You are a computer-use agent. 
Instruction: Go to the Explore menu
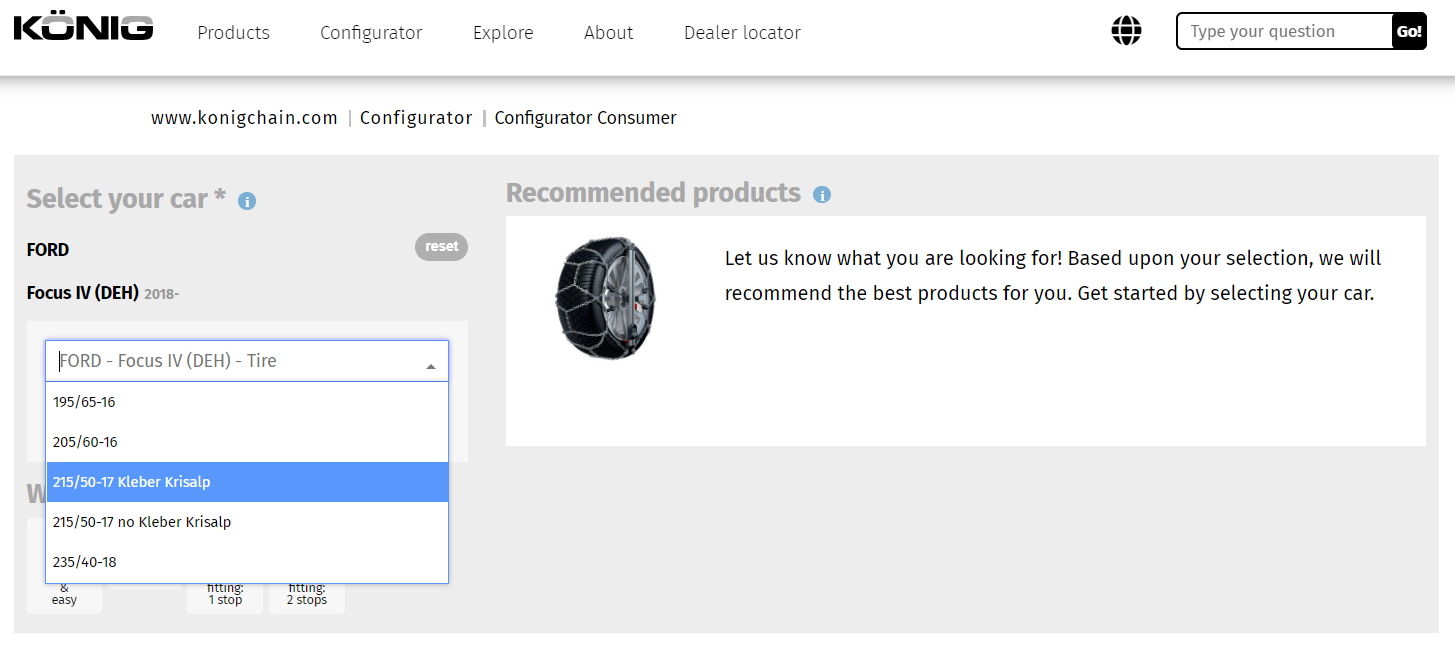click(503, 33)
